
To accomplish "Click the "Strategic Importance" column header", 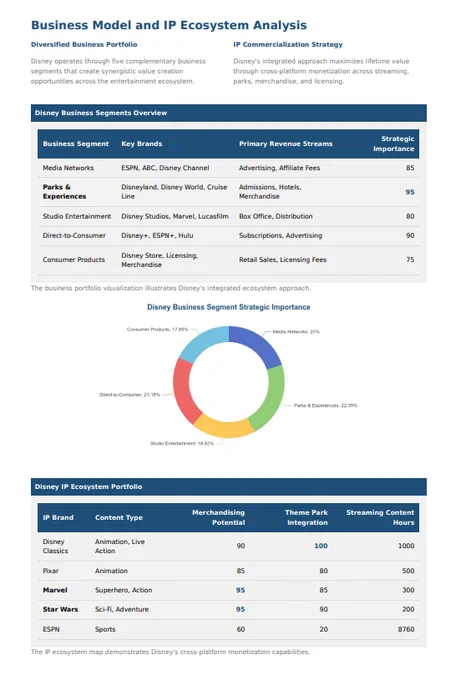I will click(x=394, y=144).
